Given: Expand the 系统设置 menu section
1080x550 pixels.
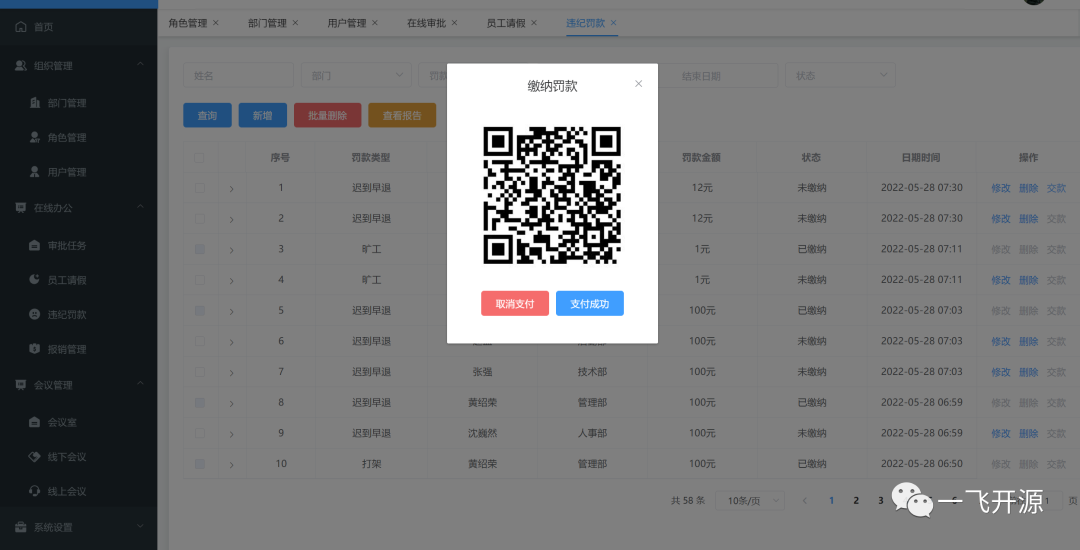Looking at the screenshot, I should [x=141, y=527].
